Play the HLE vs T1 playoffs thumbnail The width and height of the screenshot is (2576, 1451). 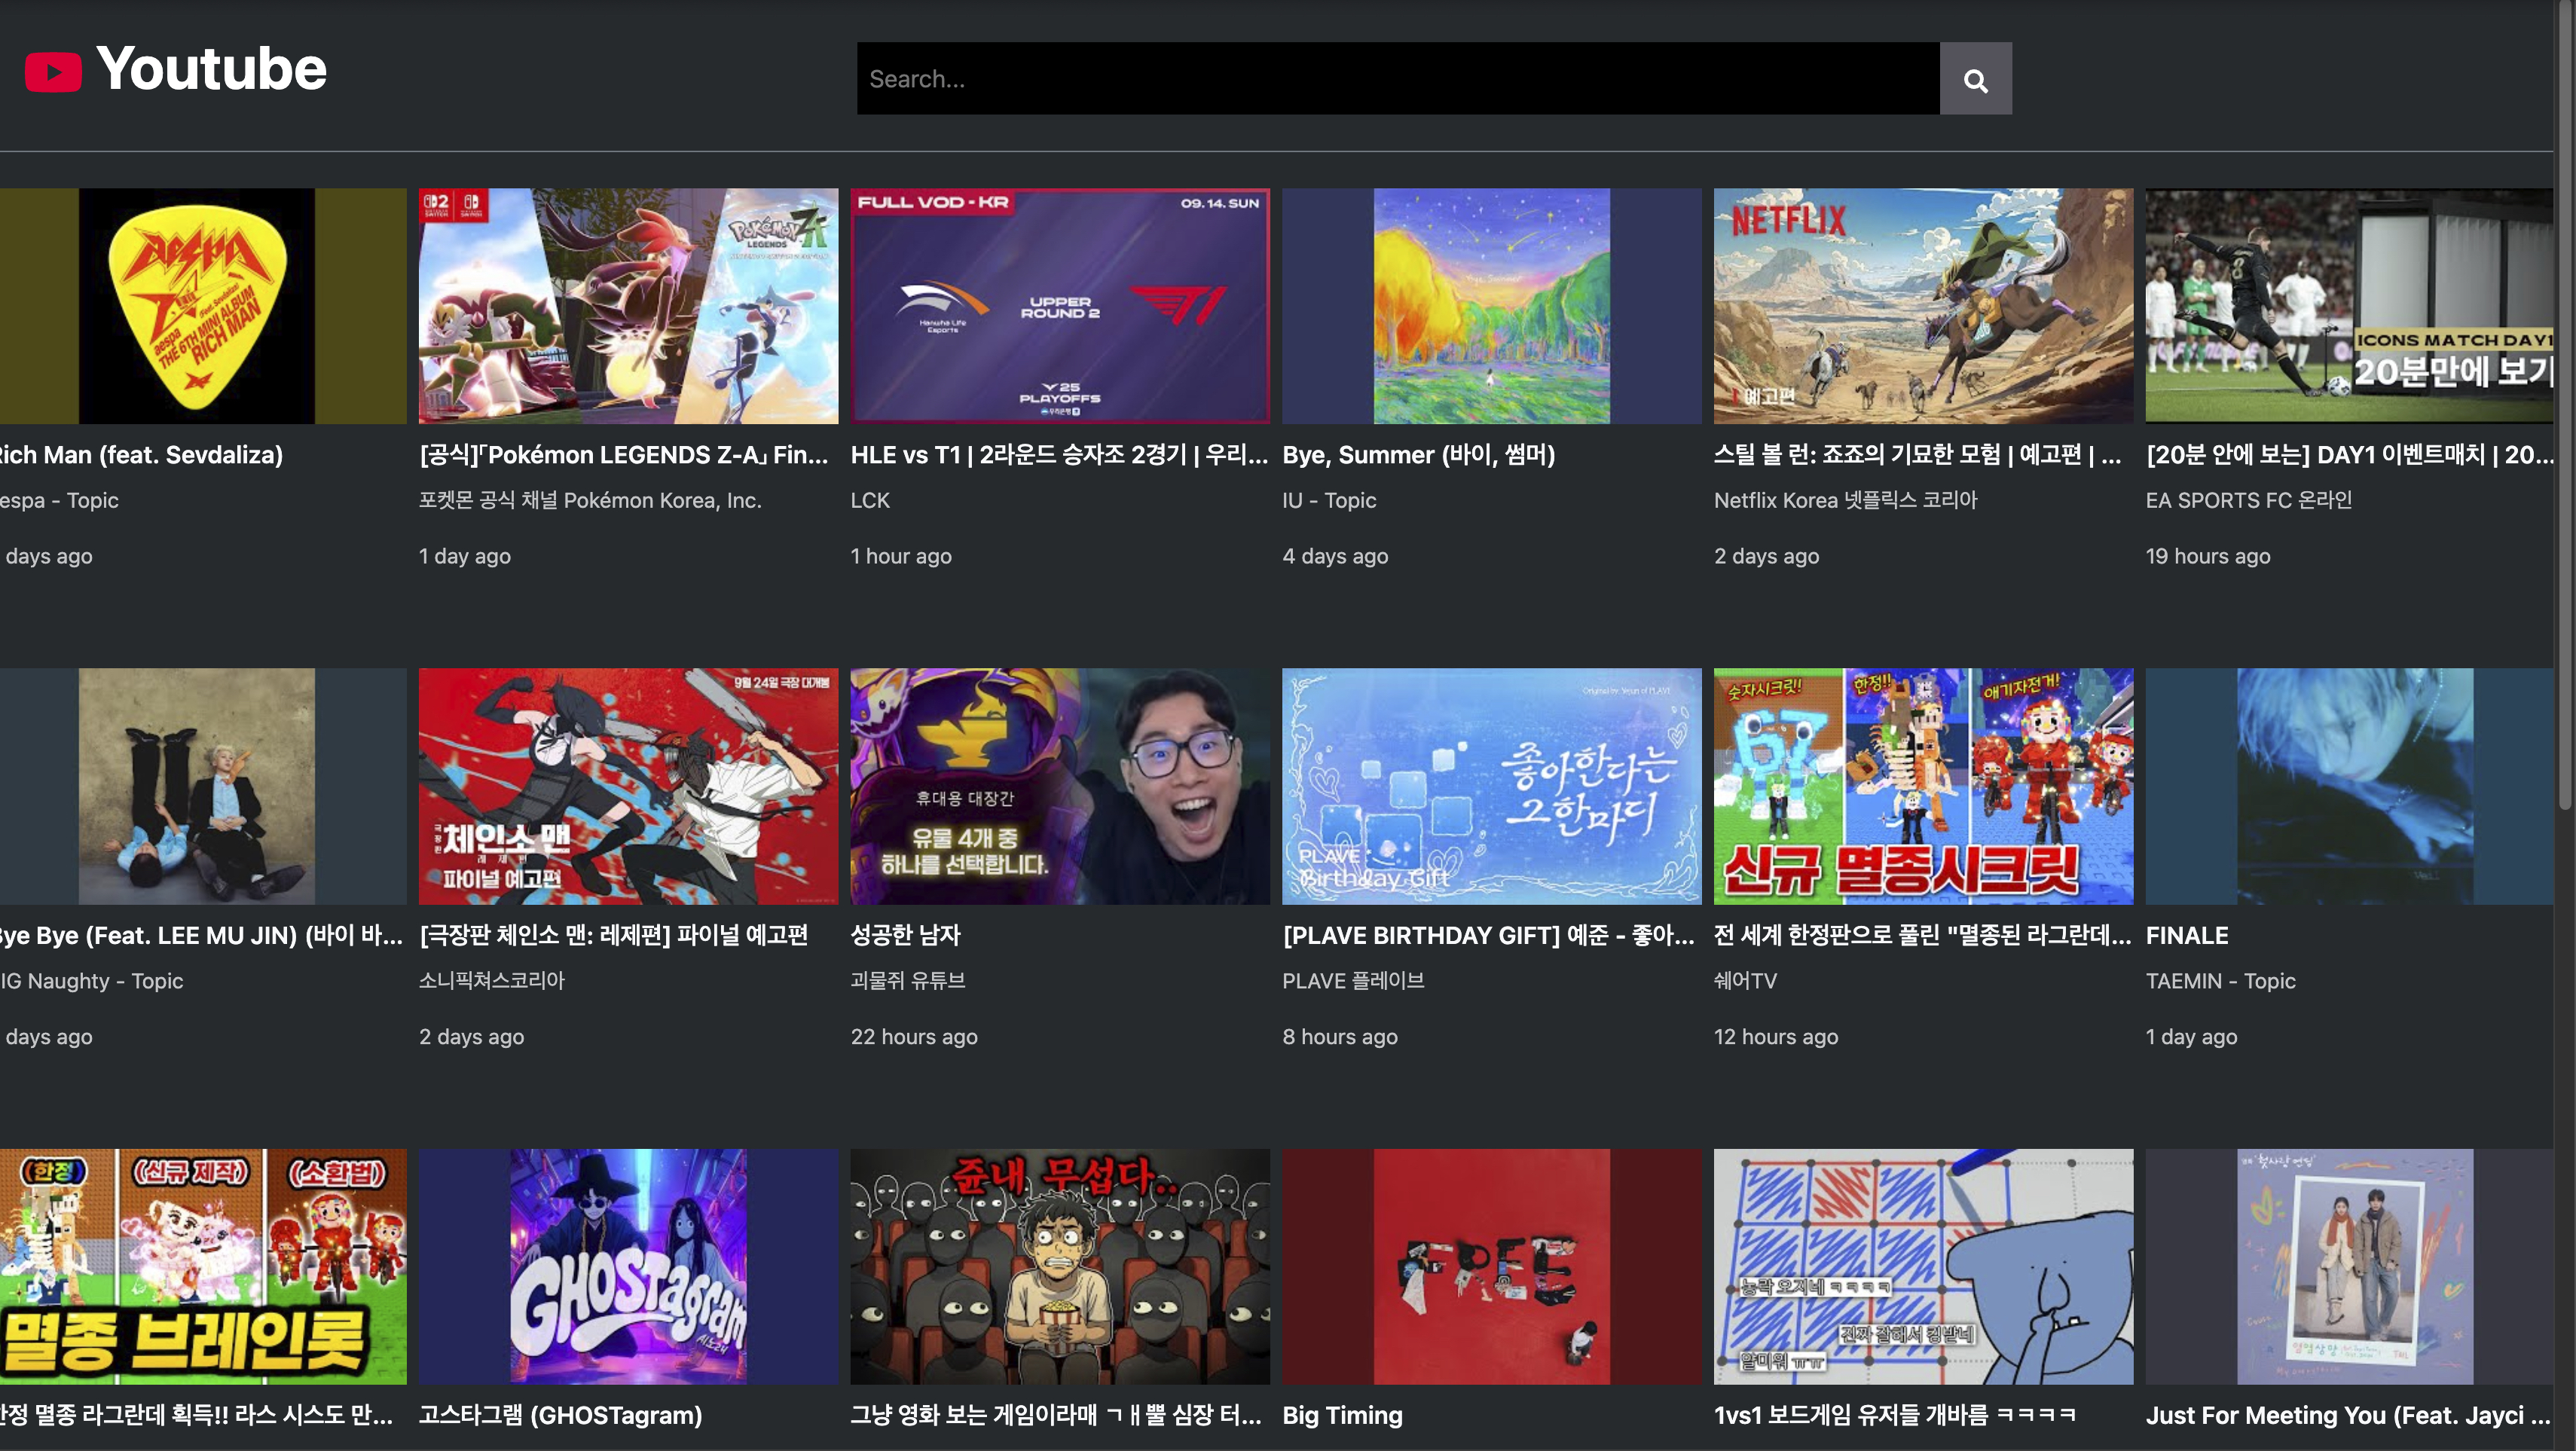(x=1059, y=306)
